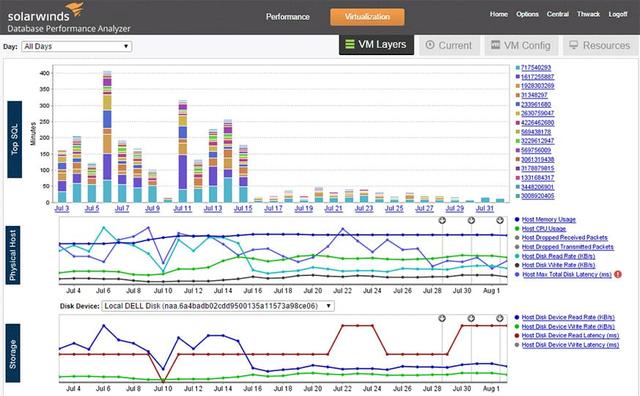Click rightmost event marker in Storage chart
This screenshot has width=640, height=396.
tap(500, 318)
